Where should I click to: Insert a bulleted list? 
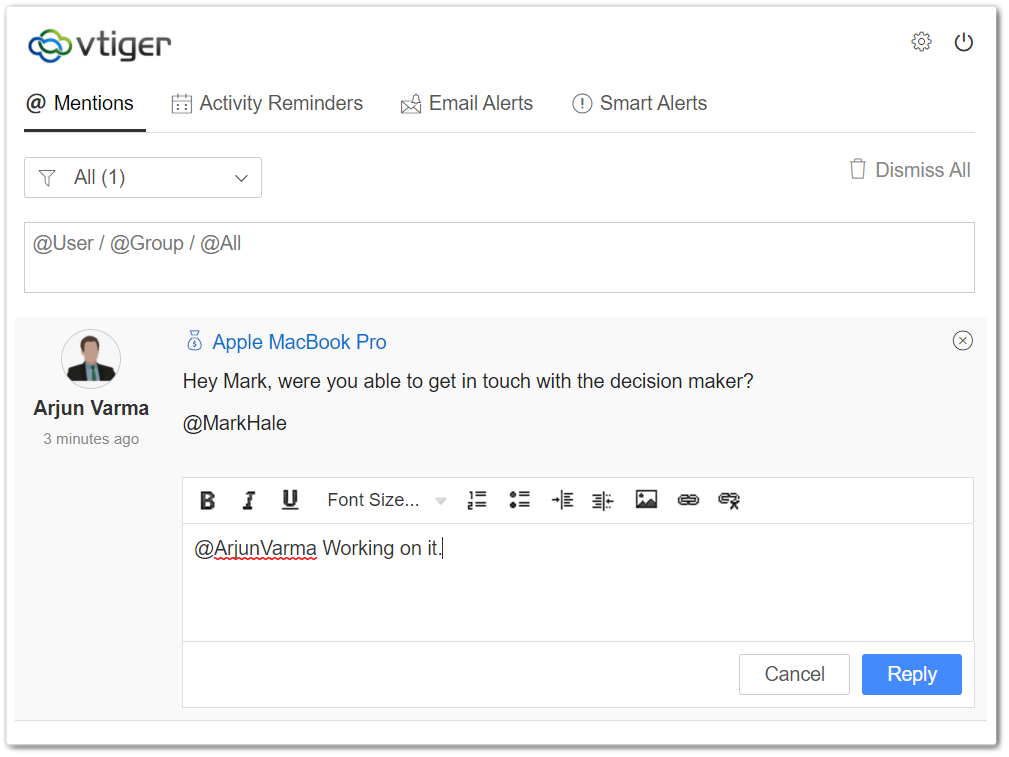tap(519, 500)
